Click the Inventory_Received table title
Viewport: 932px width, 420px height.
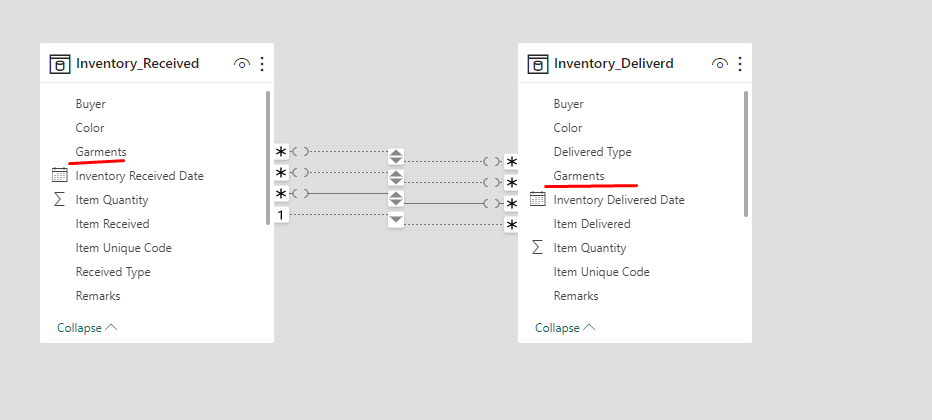click(x=137, y=64)
